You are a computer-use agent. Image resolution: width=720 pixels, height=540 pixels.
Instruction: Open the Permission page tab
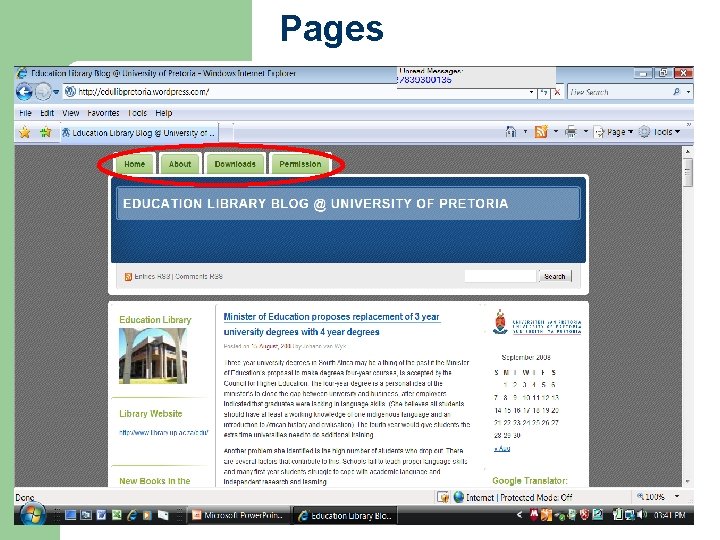[x=300, y=164]
